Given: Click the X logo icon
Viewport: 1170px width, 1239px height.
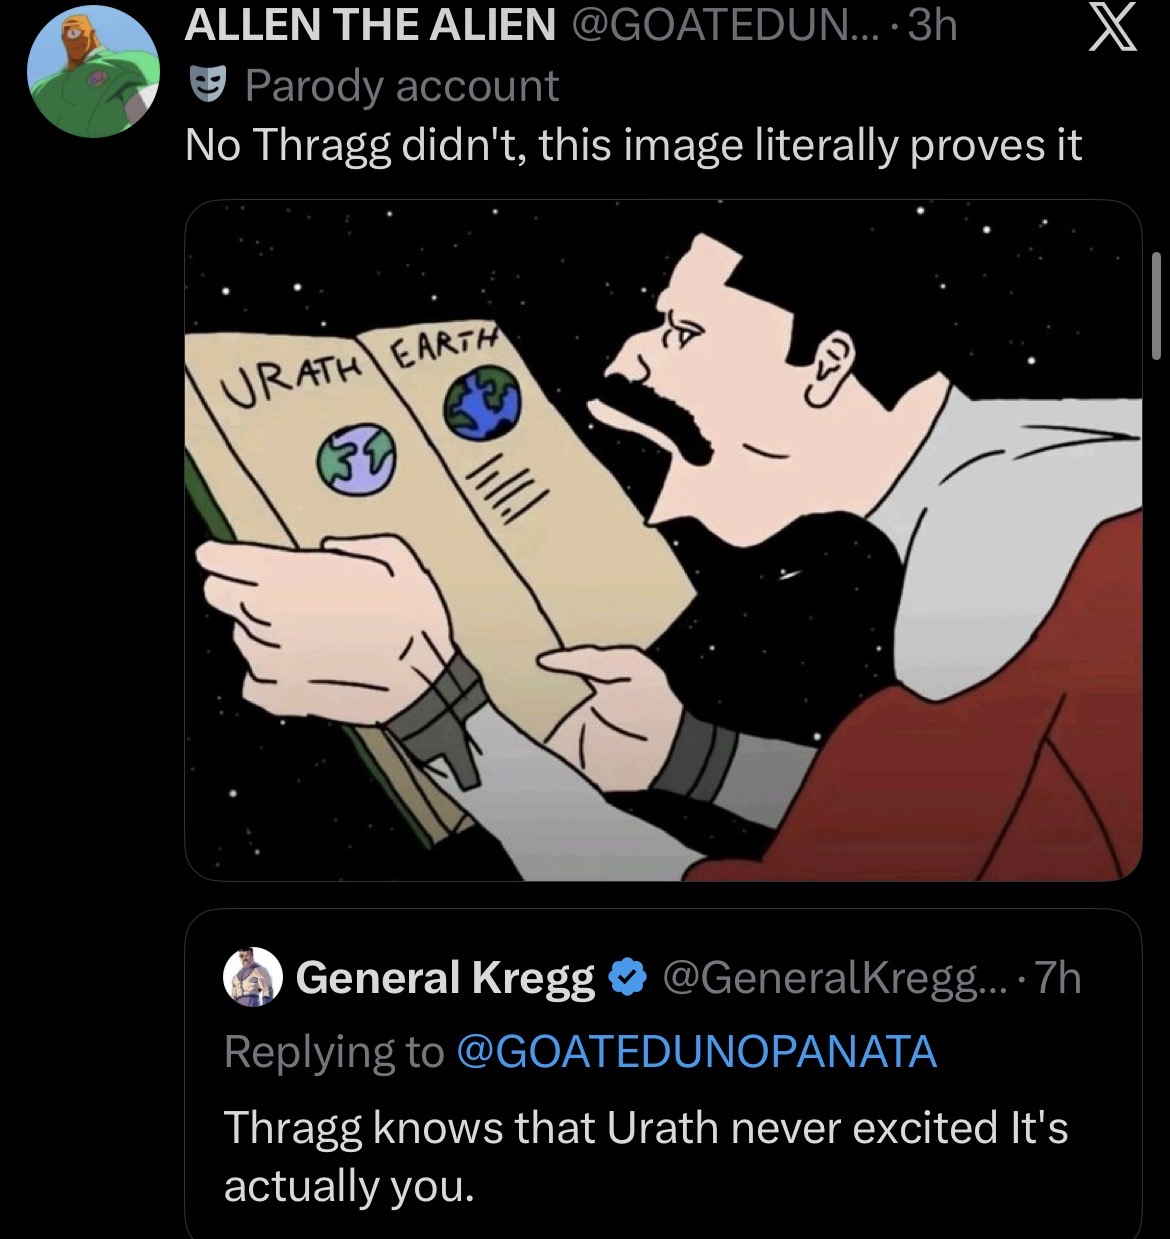Looking at the screenshot, I should click(x=1111, y=29).
